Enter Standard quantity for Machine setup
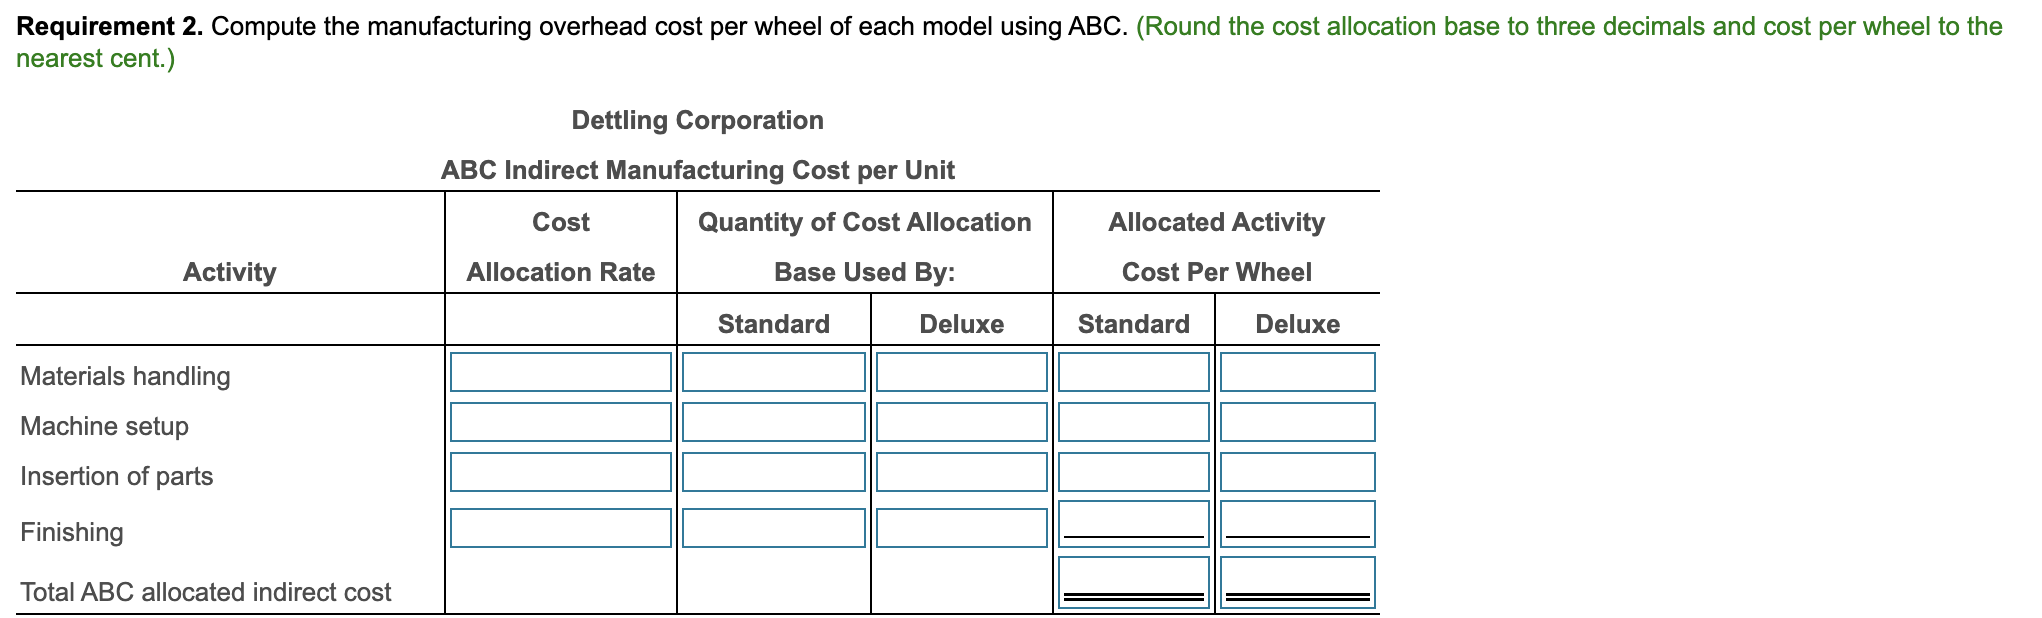This screenshot has width=2042, height=618. pyautogui.click(x=773, y=422)
